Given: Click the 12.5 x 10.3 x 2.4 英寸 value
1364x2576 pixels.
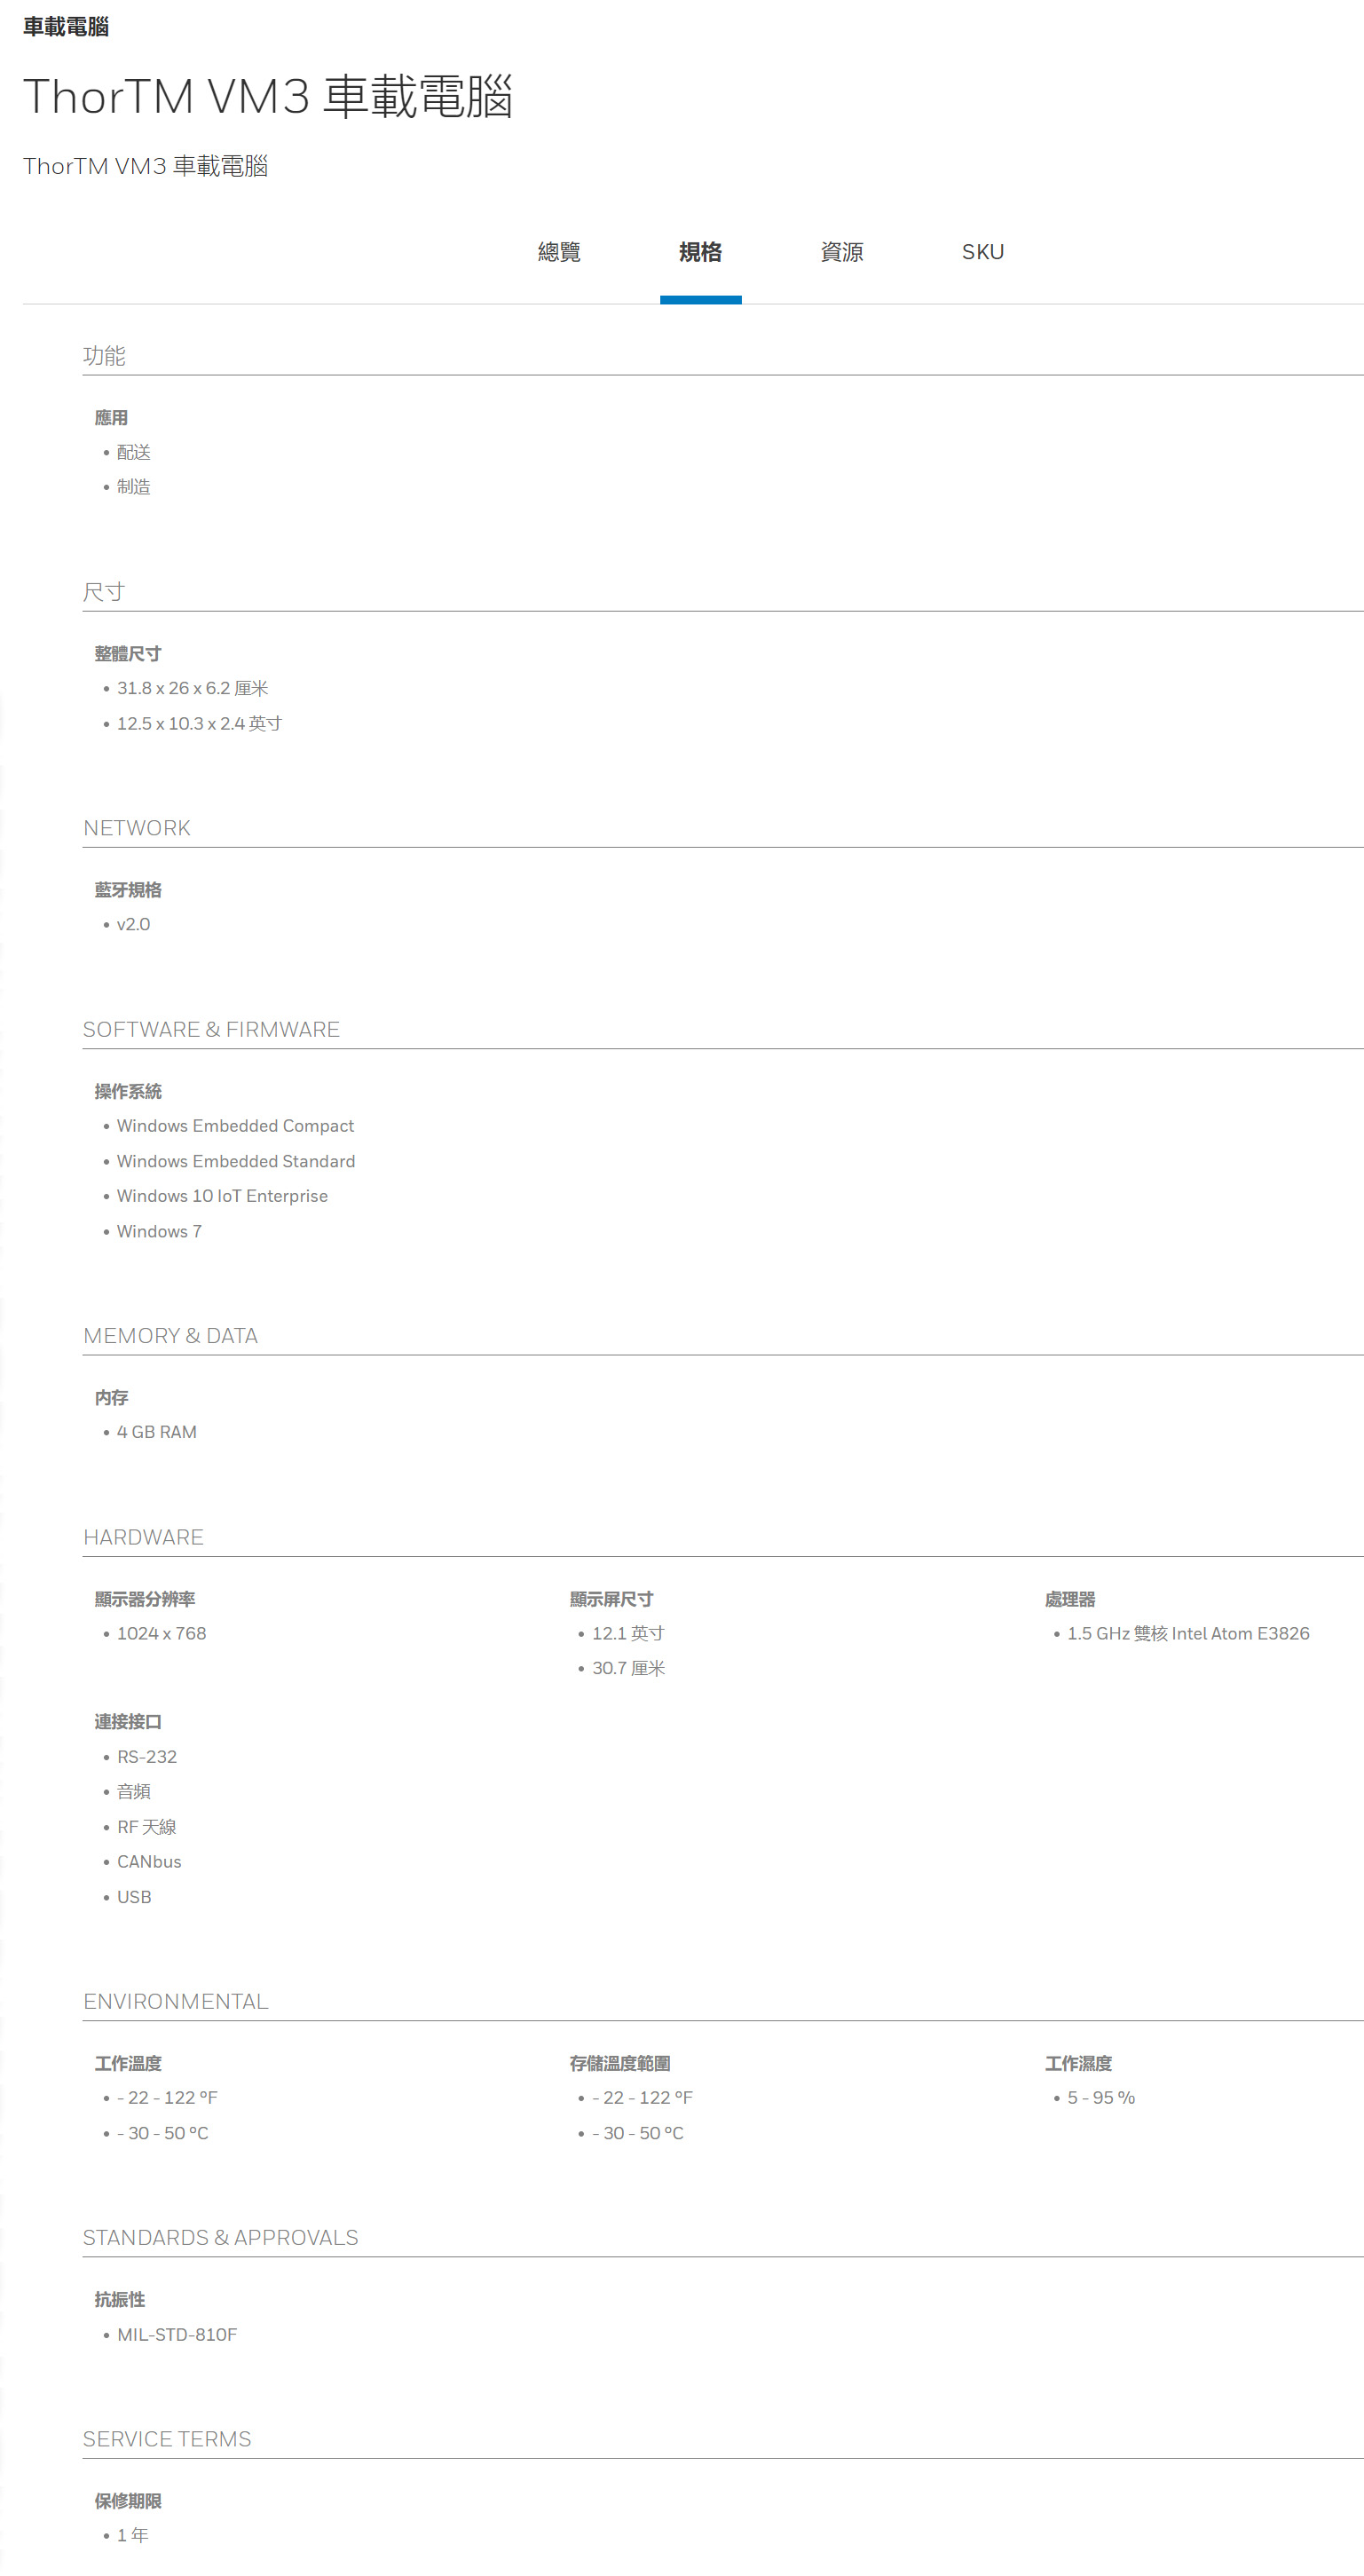Looking at the screenshot, I should (200, 723).
